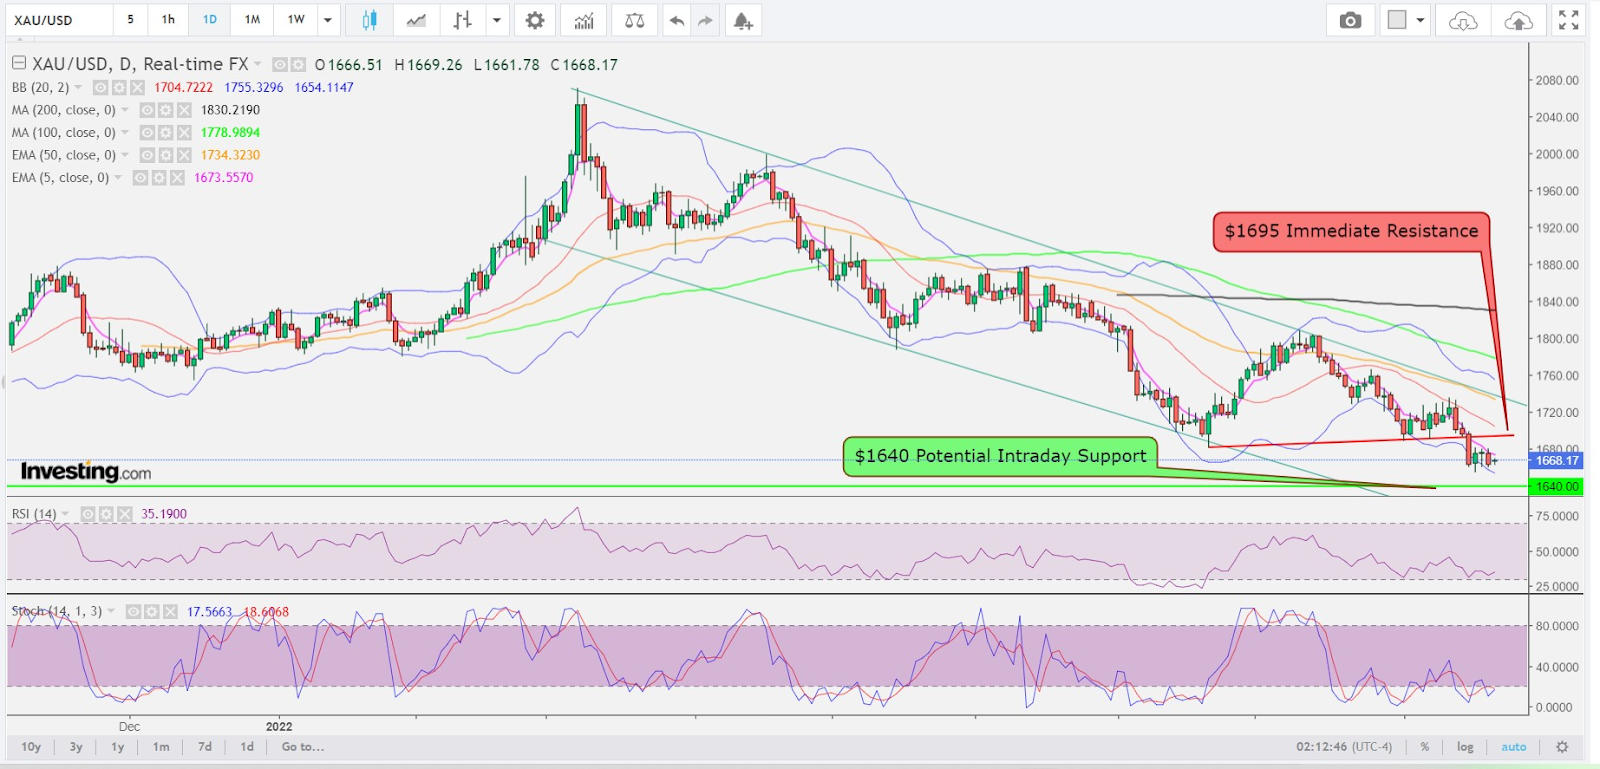Toggle EMA (50, close, 0) visibility eye
Screen dimensions: 1600x769
147,155
